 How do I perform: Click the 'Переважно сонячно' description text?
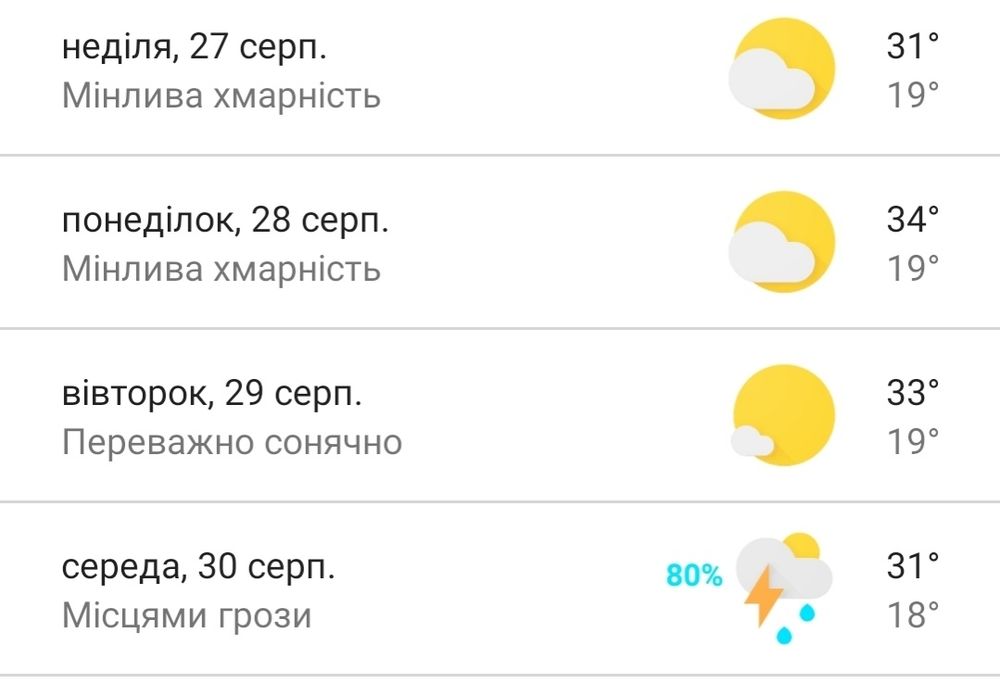232,442
